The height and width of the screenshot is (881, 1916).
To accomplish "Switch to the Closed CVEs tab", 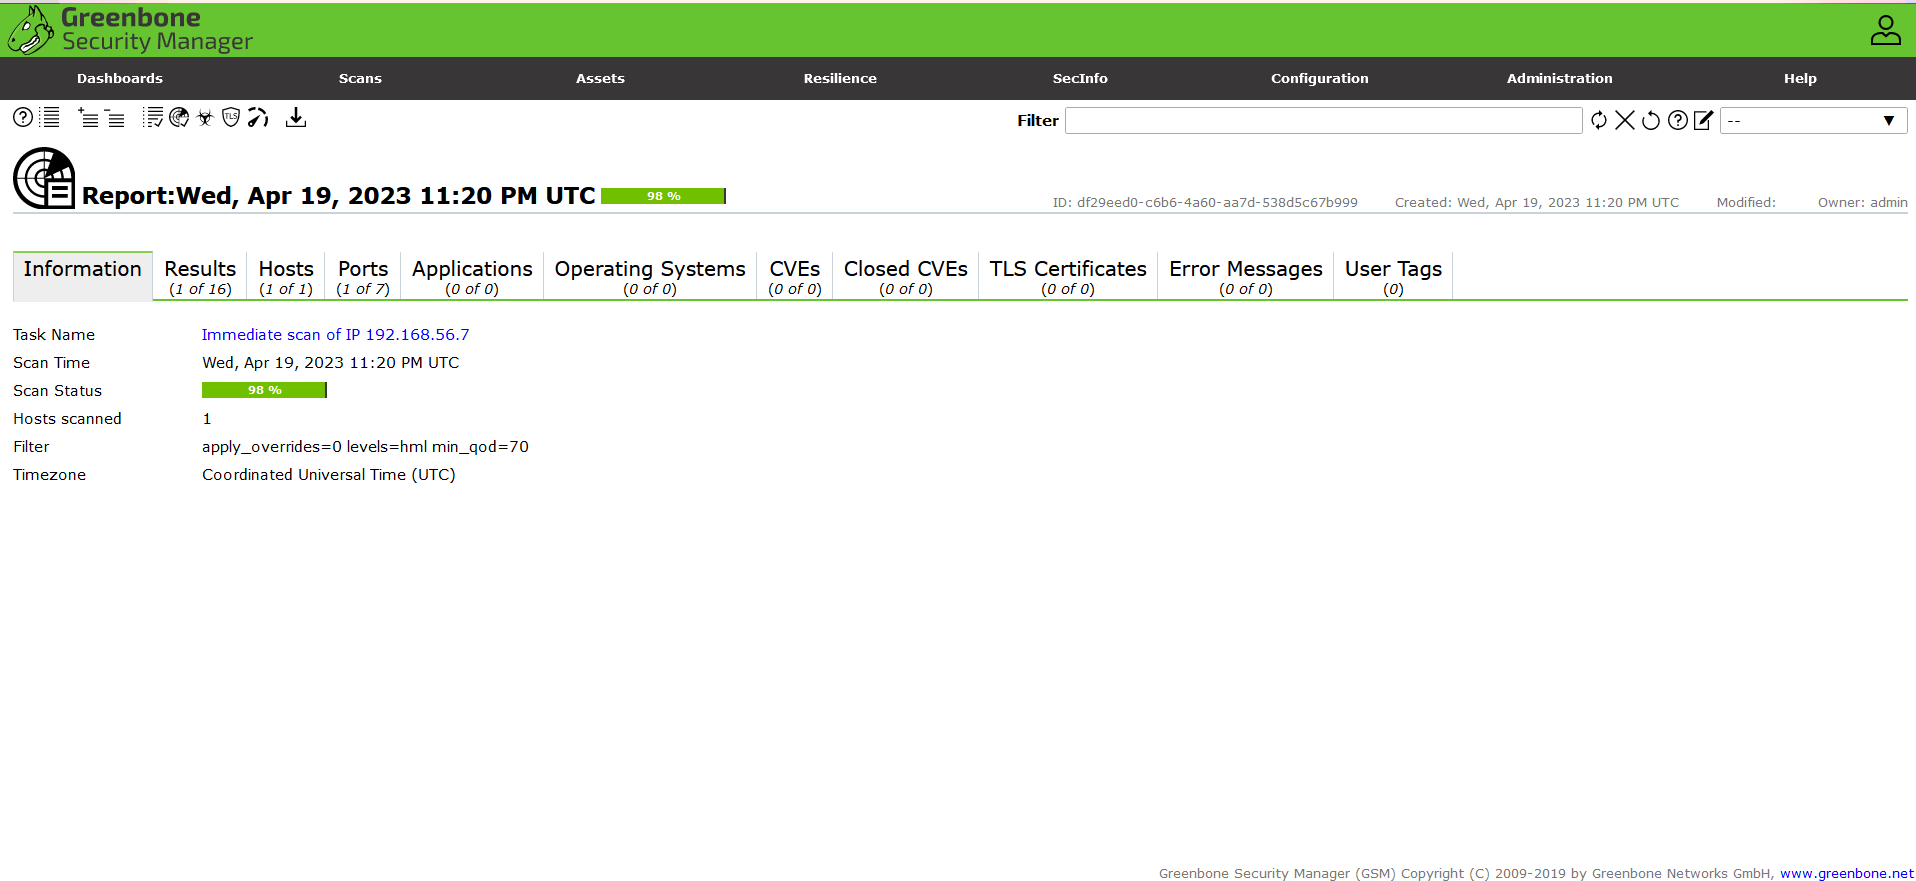I will pyautogui.click(x=906, y=276).
